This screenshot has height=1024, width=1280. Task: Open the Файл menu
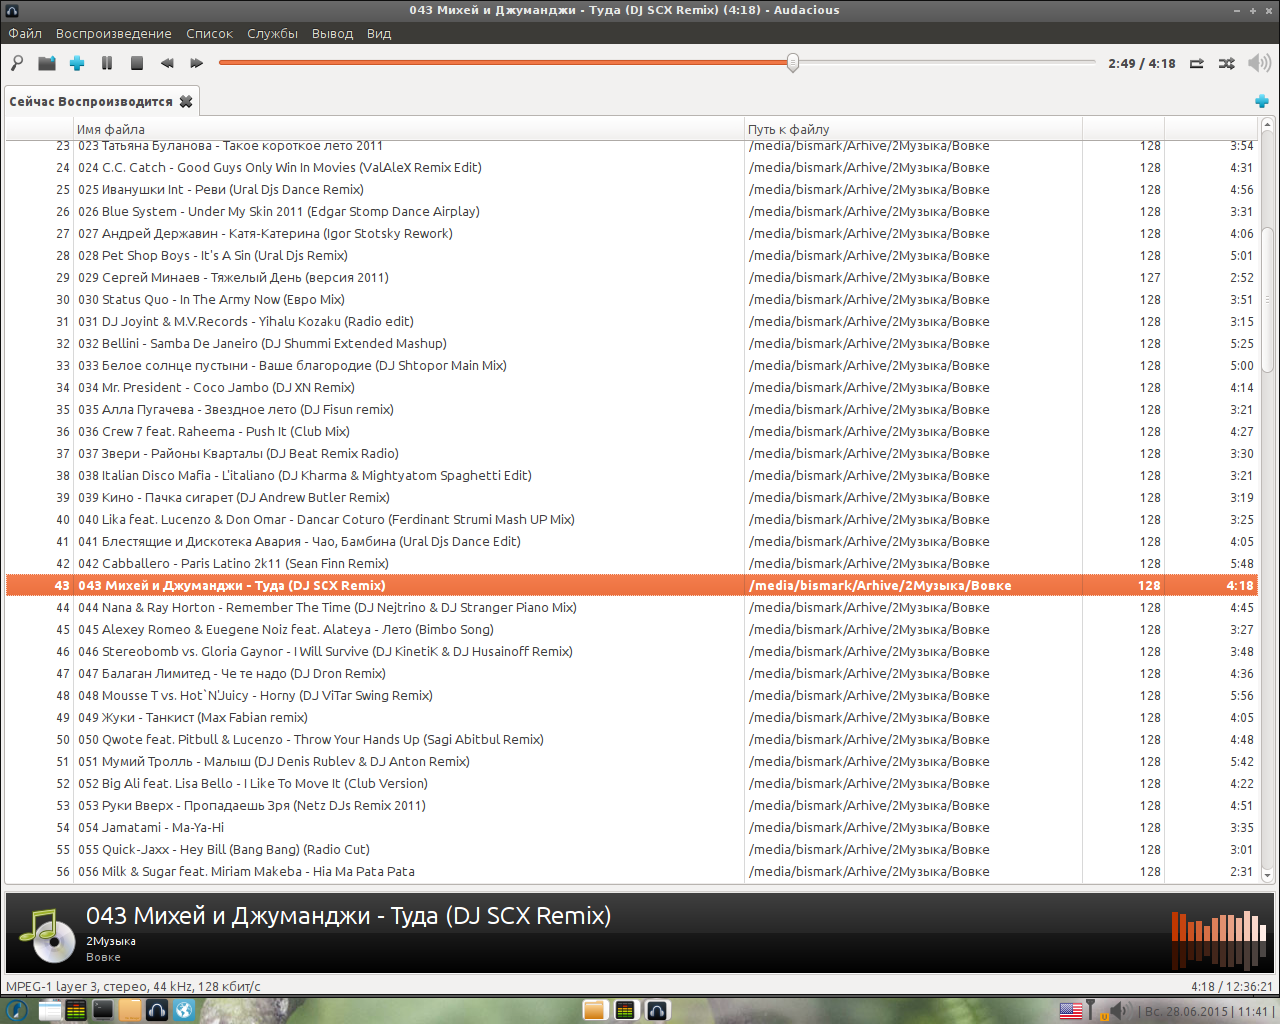(x=25, y=33)
